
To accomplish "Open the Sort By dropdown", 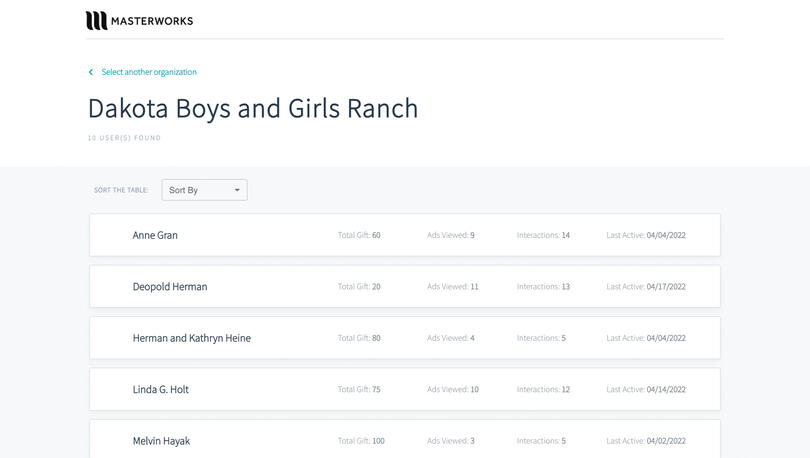I will coord(204,190).
